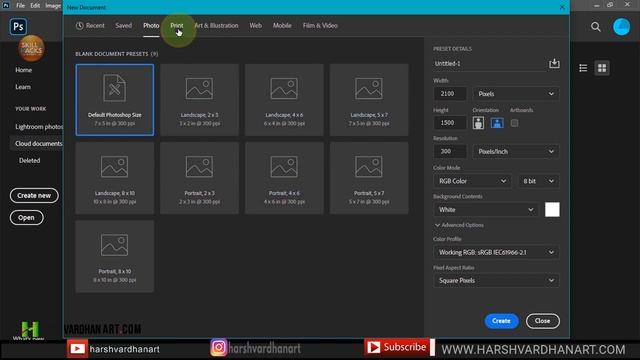Switch to grid view icon
The image size is (640, 360).
pos(602,68)
